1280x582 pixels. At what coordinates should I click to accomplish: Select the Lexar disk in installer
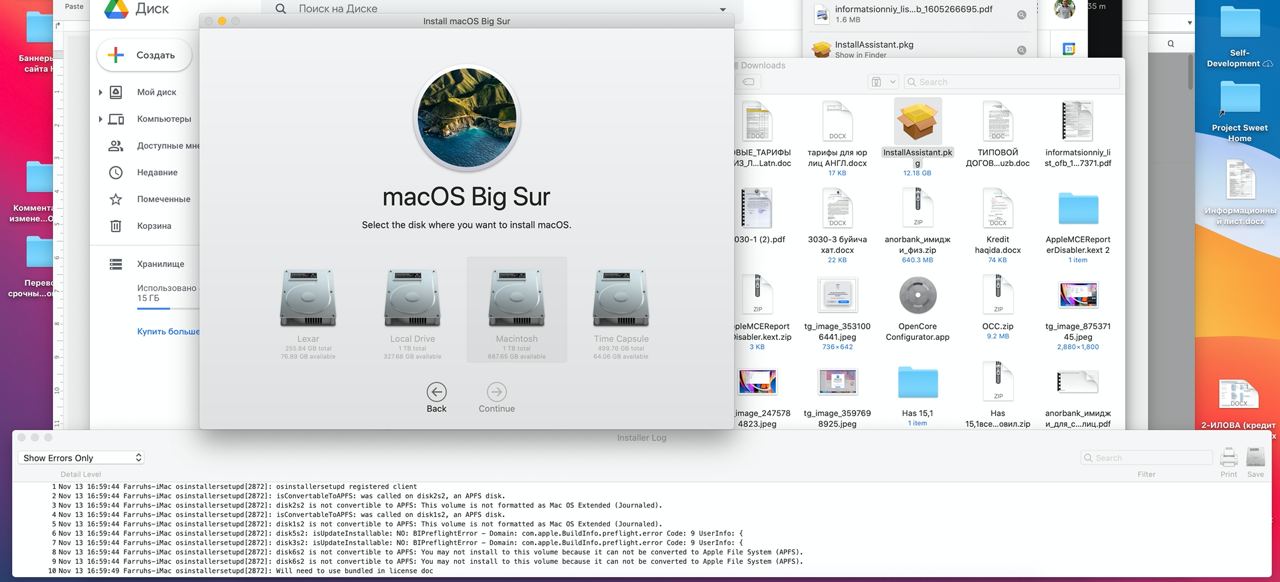tap(308, 309)
